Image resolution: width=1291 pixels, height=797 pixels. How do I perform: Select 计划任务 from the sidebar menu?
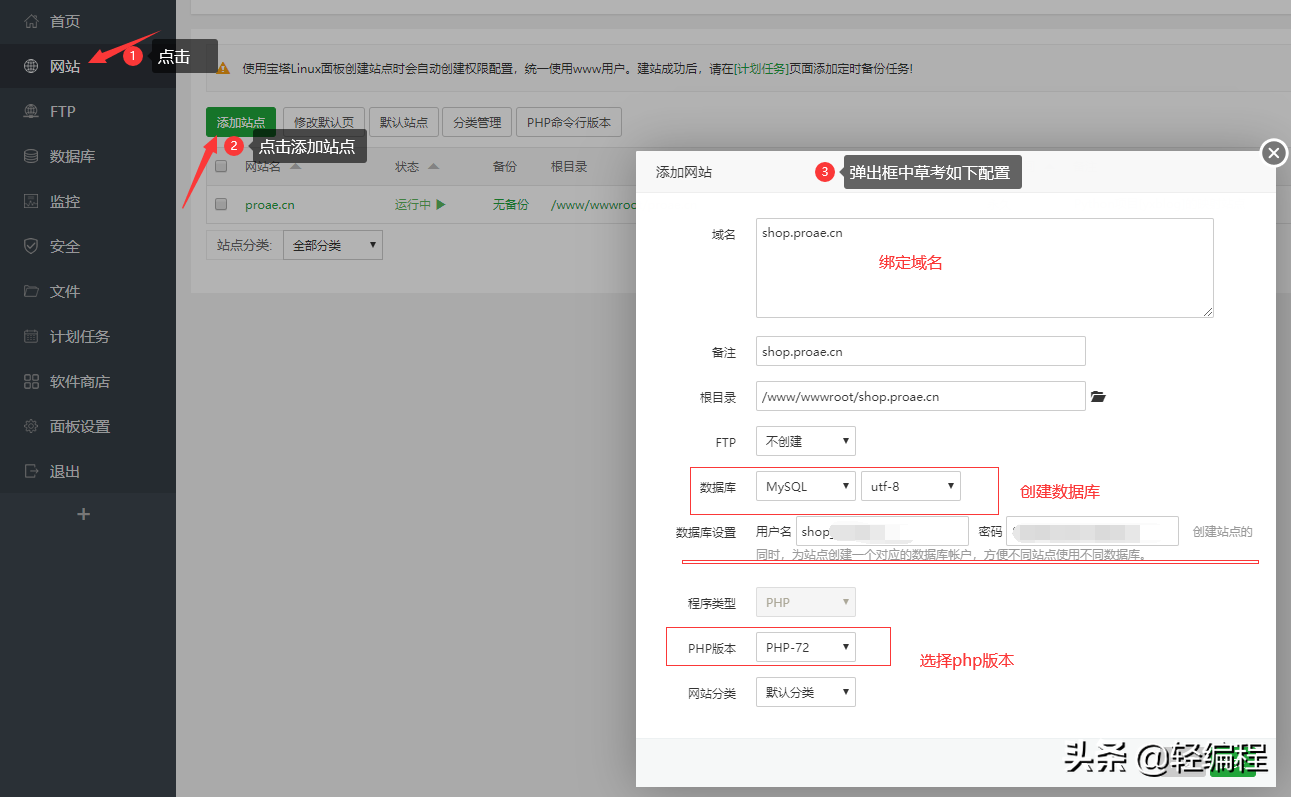pyautogui.click(x=75, y=336)
